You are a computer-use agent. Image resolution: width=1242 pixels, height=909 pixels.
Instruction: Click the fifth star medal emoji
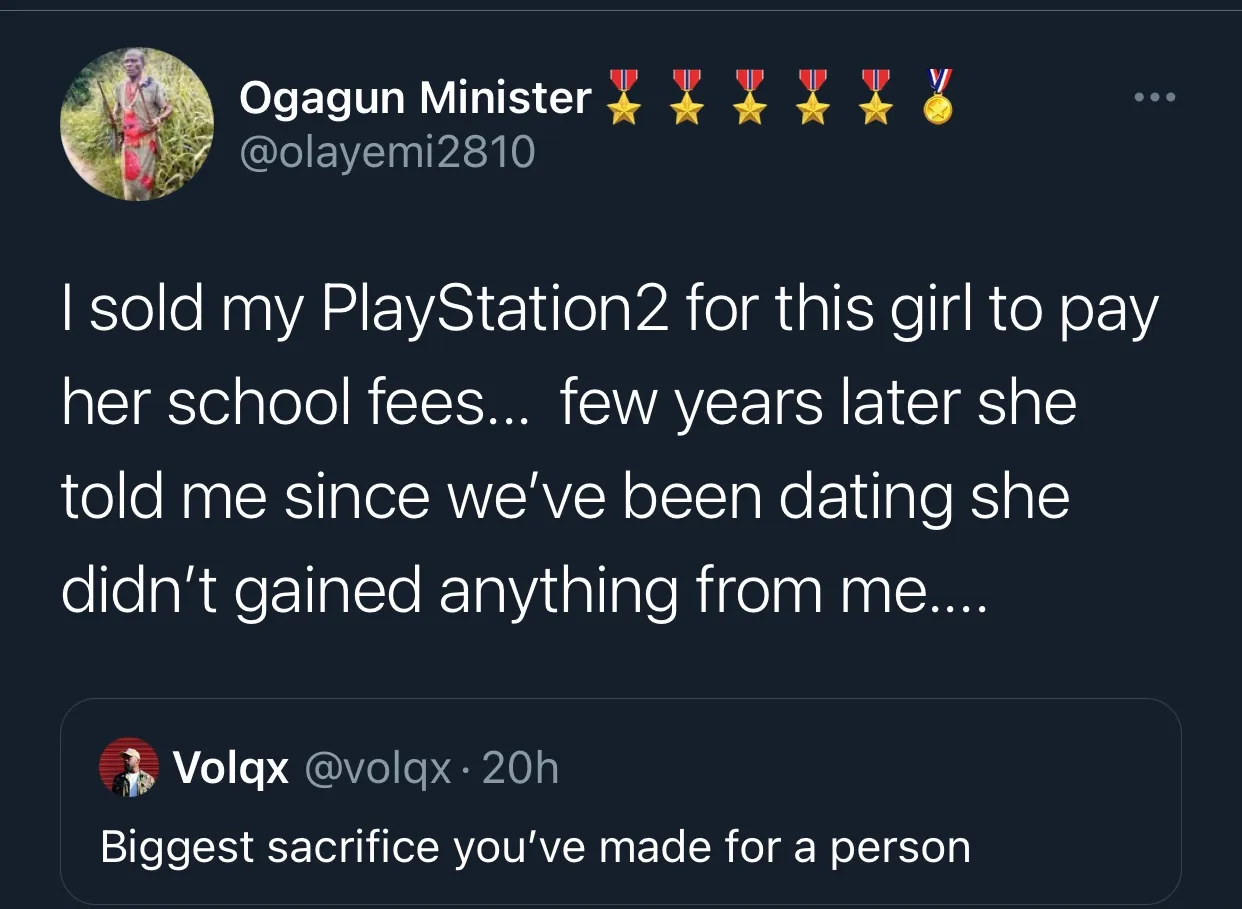pyautogui.click(x=876, y=97)
